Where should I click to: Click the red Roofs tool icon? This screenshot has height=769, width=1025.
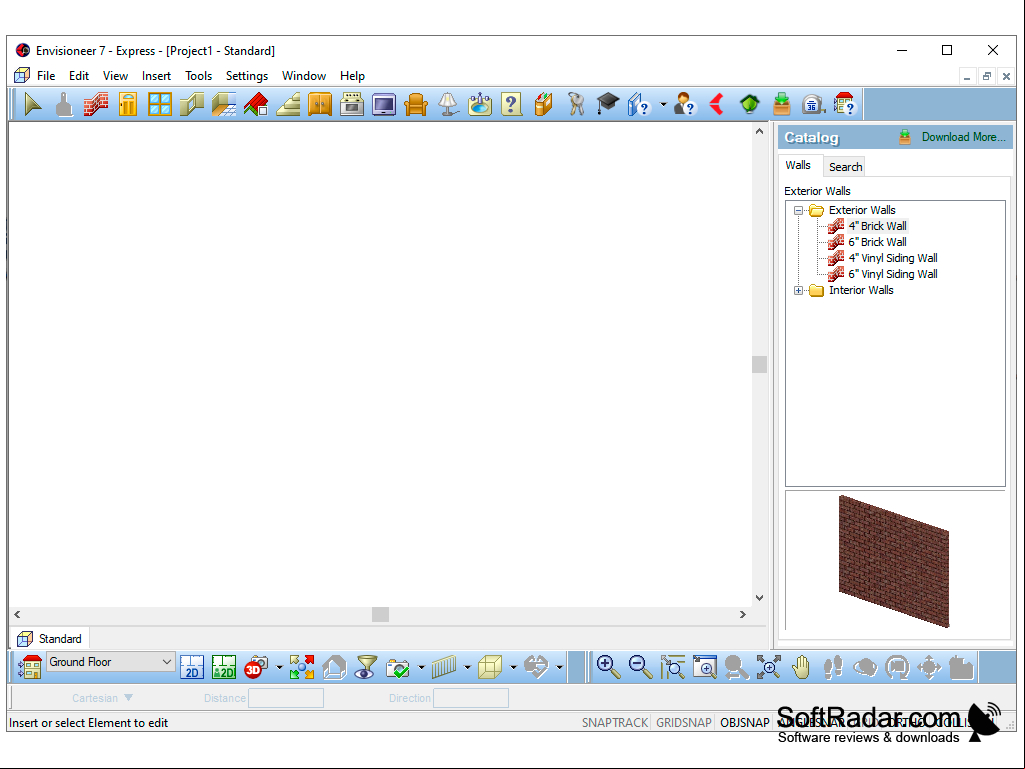[256, 105]
